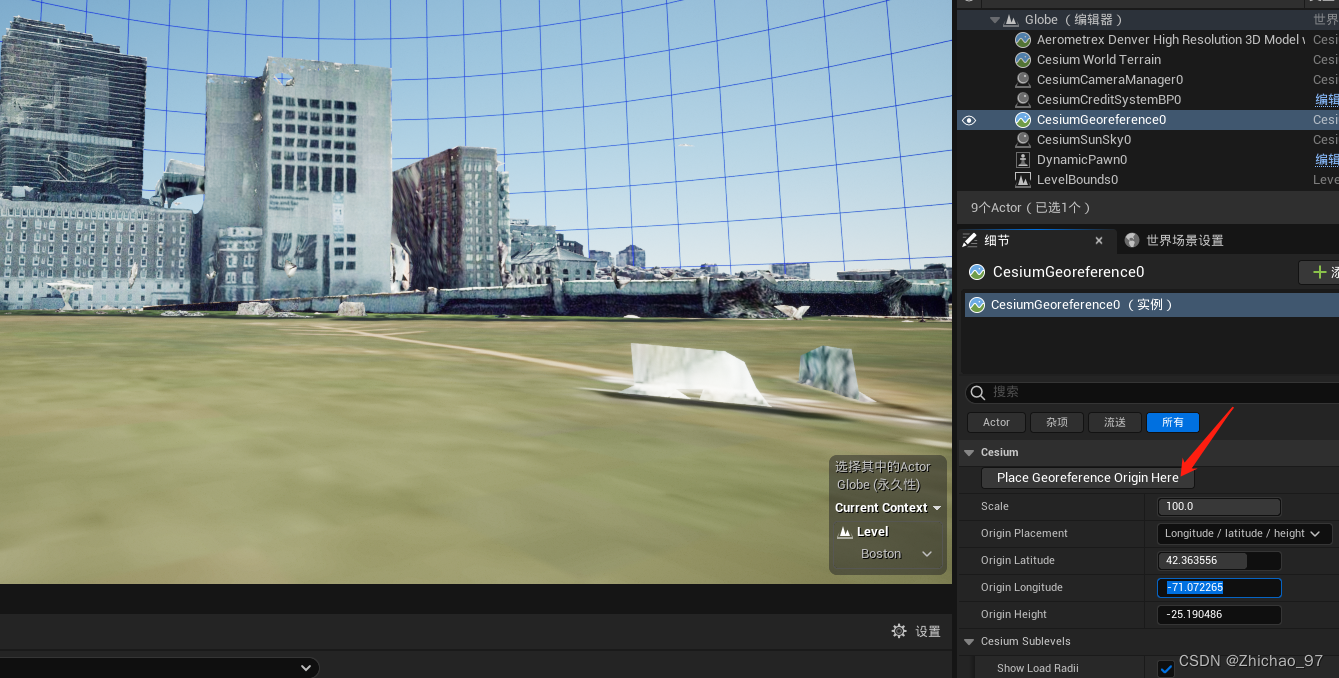Click the Origin Longitude property label
Image resolution: width=1339 pixels, height=678 pixels.
pos(1021,588)
